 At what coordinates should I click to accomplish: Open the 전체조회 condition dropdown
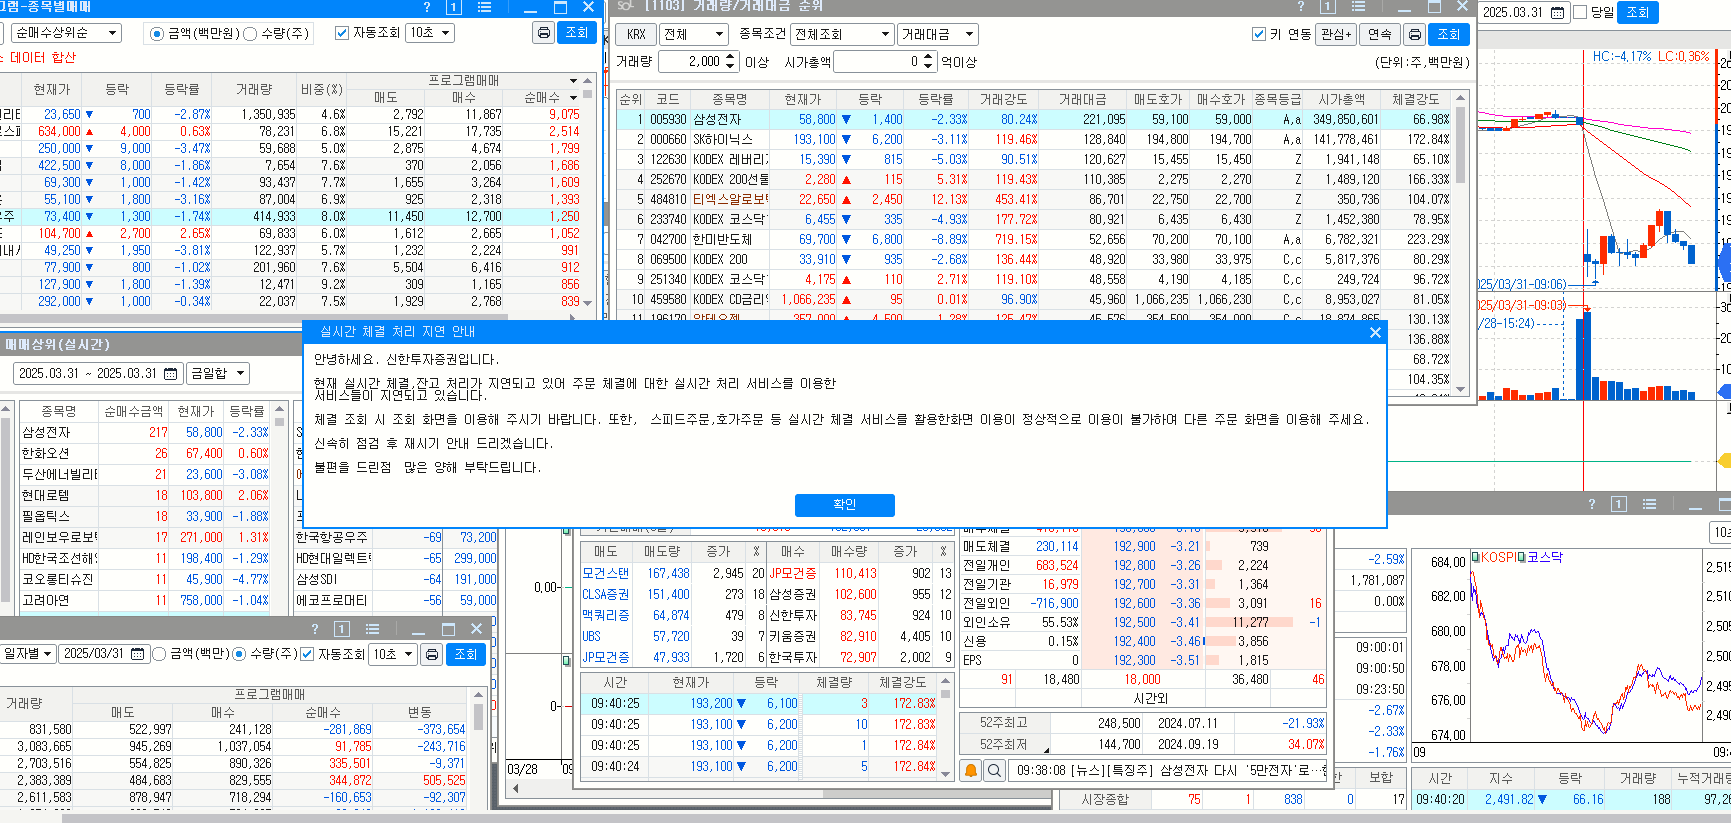click(842, 34)
